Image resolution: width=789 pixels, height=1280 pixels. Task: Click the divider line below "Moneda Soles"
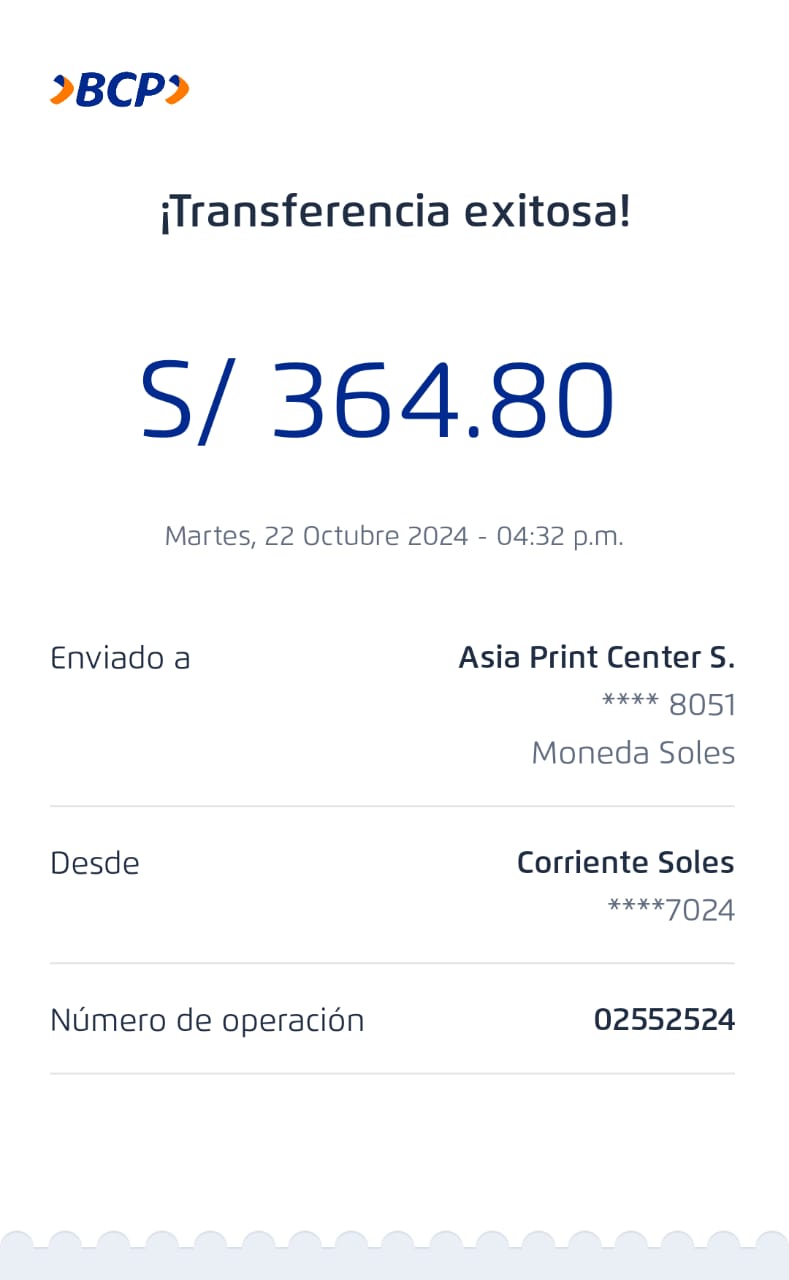coord(392,806)
